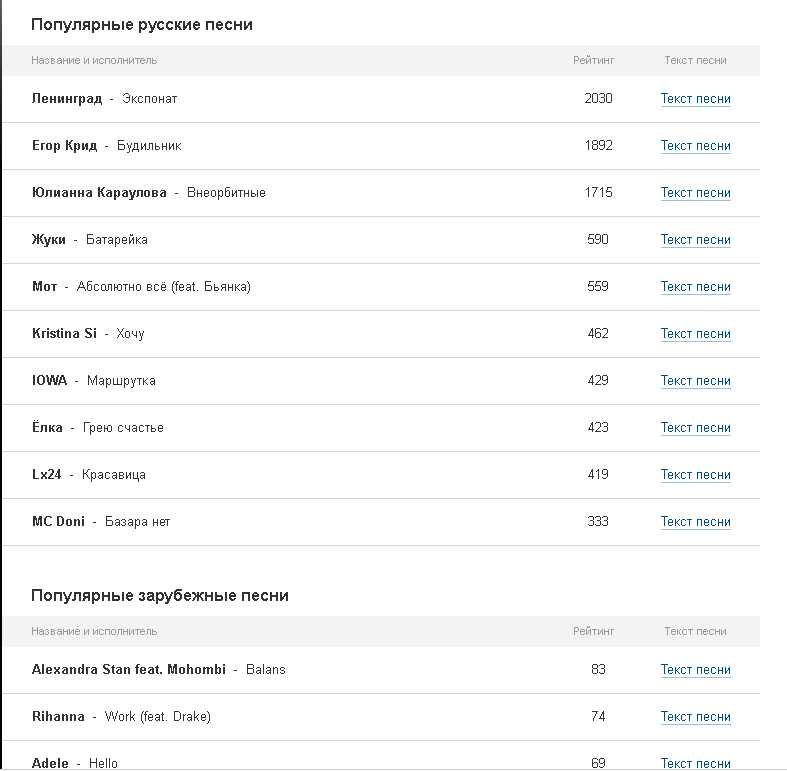
Task: Open lyrics link for Жуки Батарейка
Action: (695, 240)
